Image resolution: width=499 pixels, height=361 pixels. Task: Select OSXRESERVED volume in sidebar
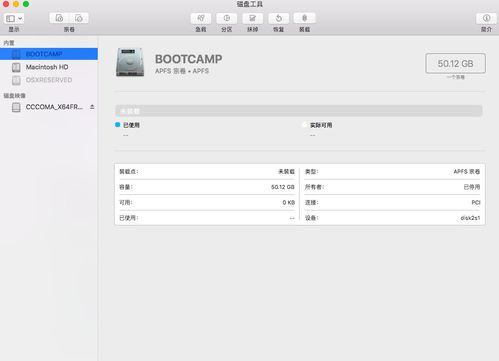pyautogui.click(x=49, y=80)
